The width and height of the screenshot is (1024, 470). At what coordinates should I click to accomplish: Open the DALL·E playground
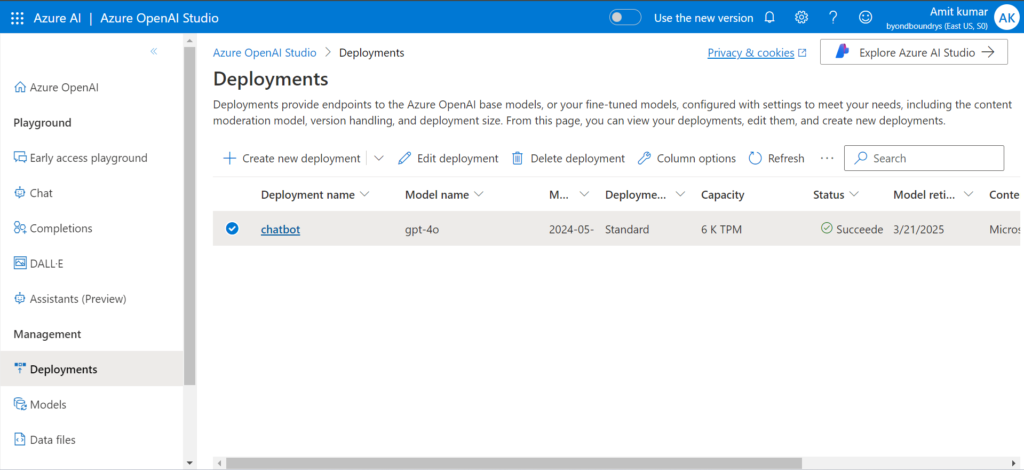point(39,264)
